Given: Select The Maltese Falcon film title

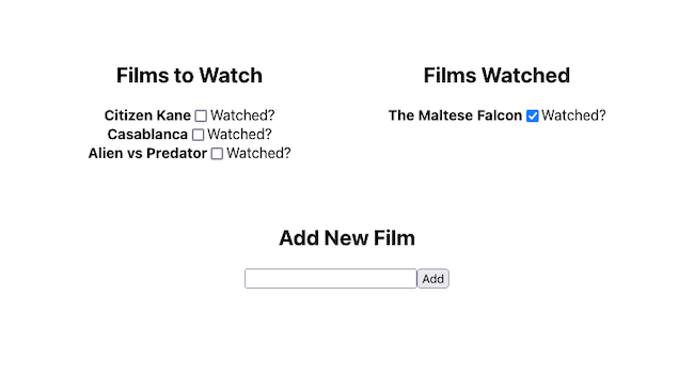Looking at the screenshot, I should click(455, 116).
